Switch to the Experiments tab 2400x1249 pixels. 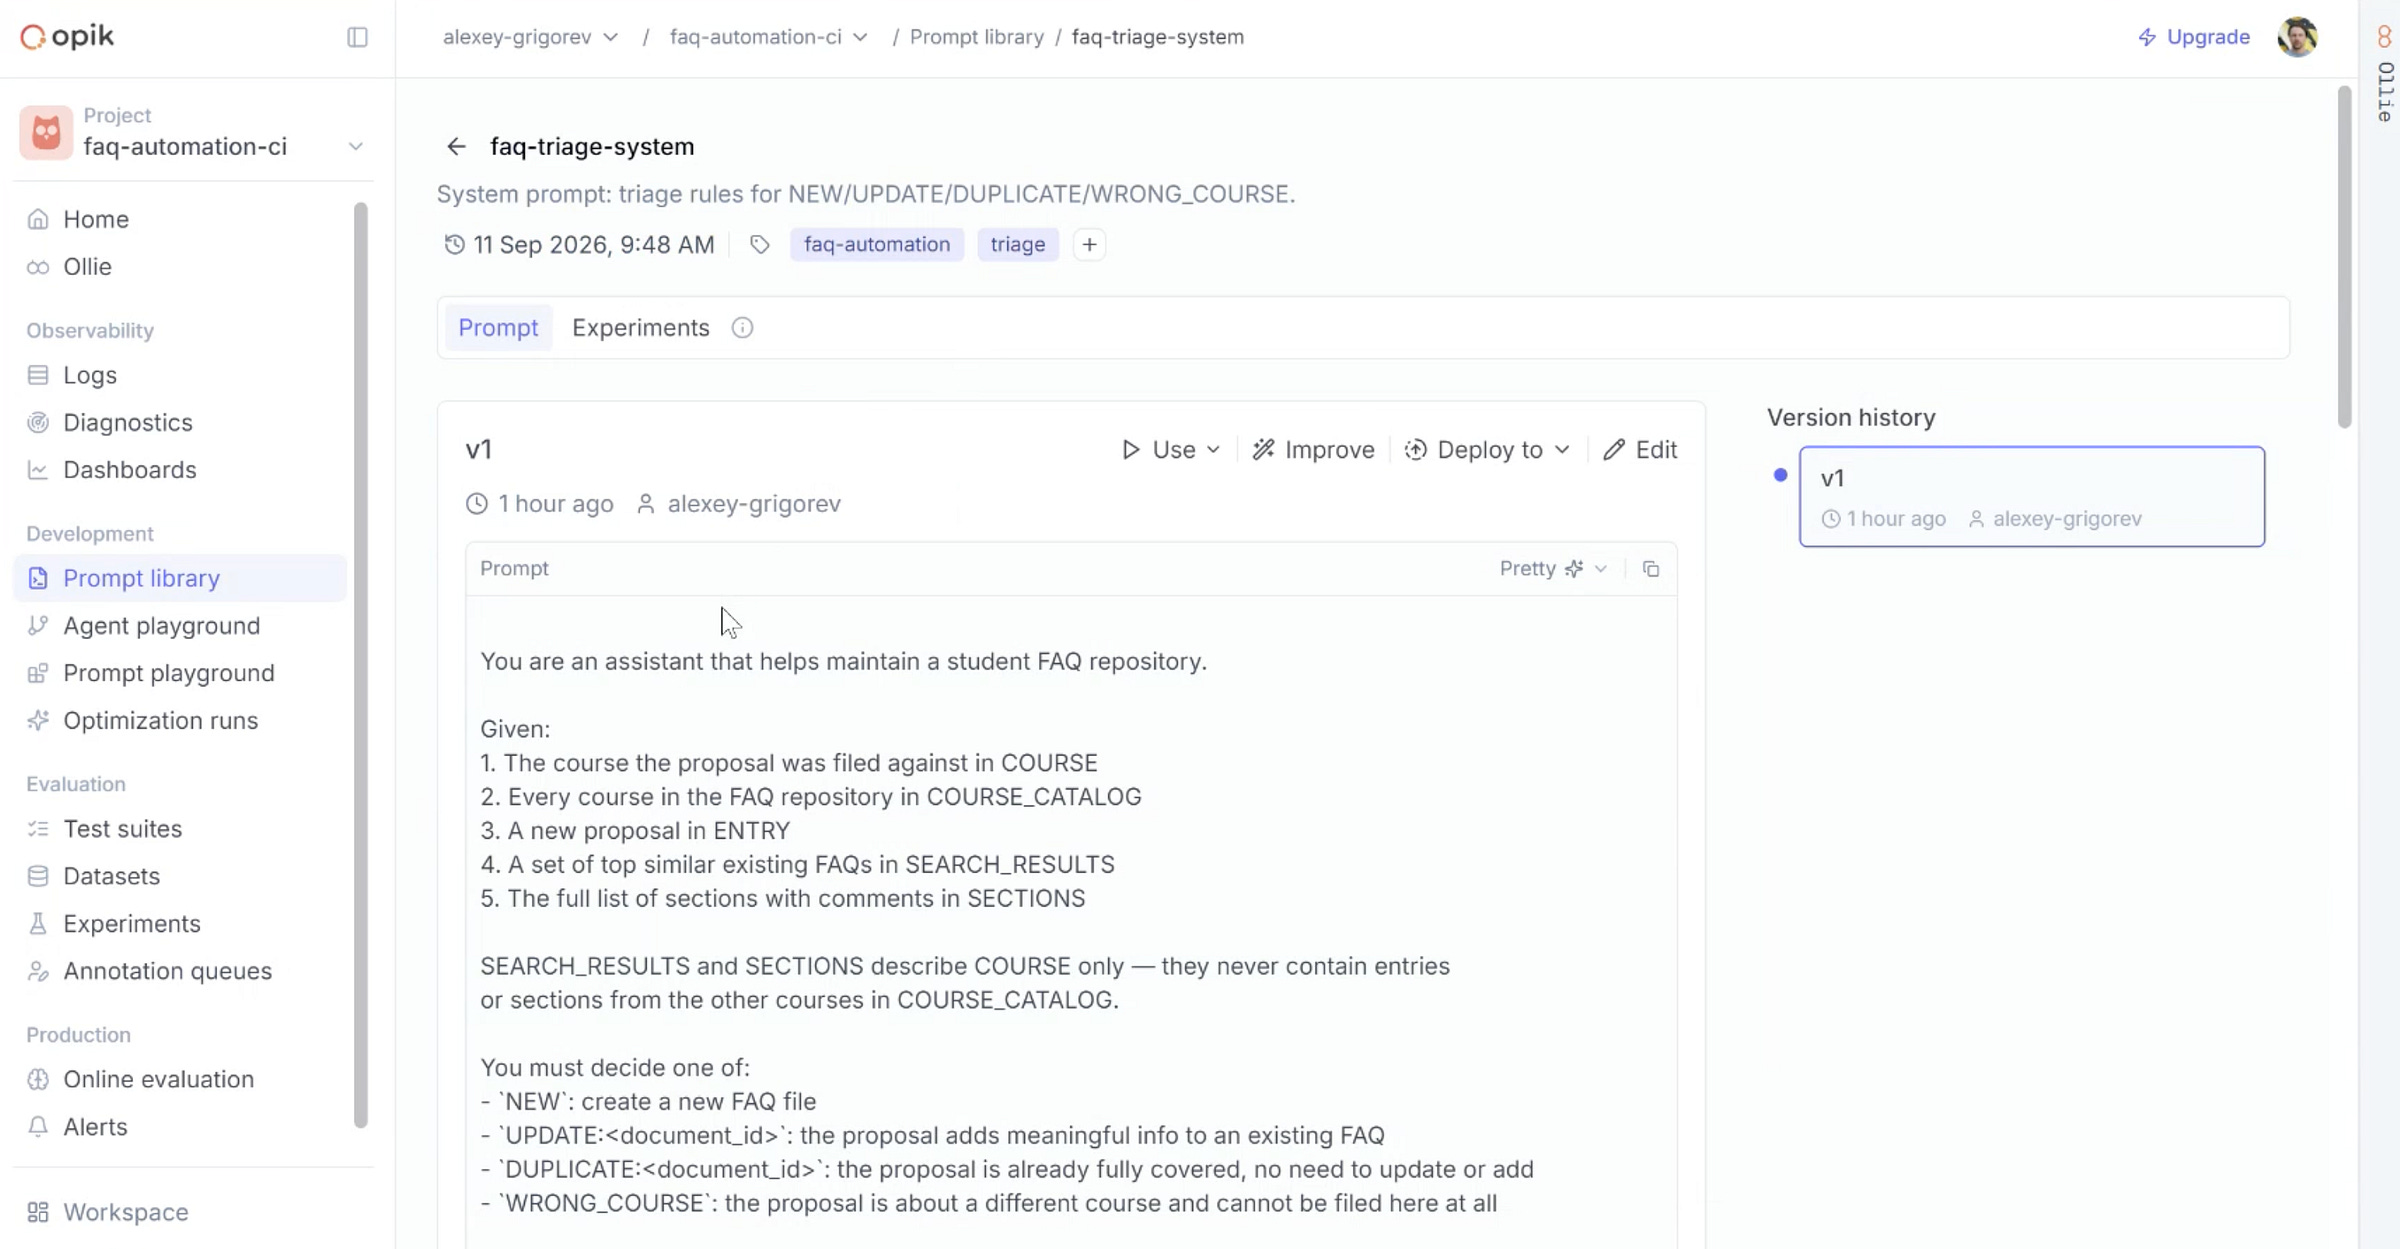(641, 328)
